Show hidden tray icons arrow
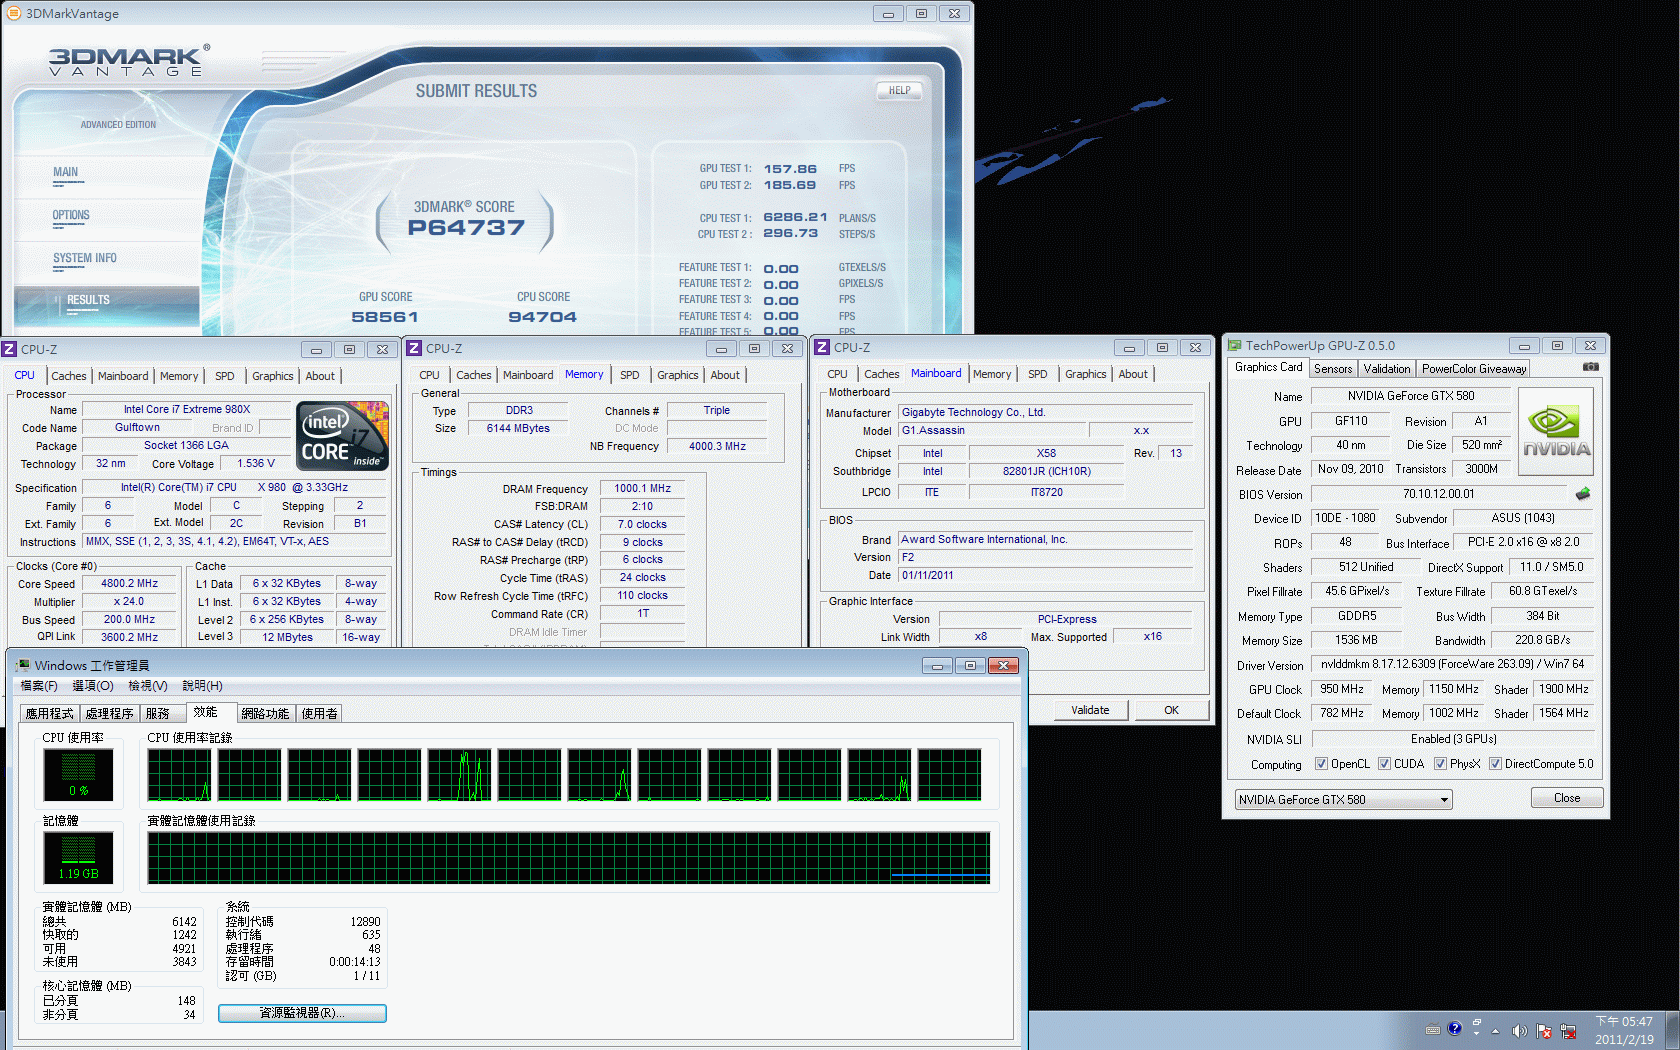The height and width of the screenshot is (1050, 1680). tap(1496, 1031)
